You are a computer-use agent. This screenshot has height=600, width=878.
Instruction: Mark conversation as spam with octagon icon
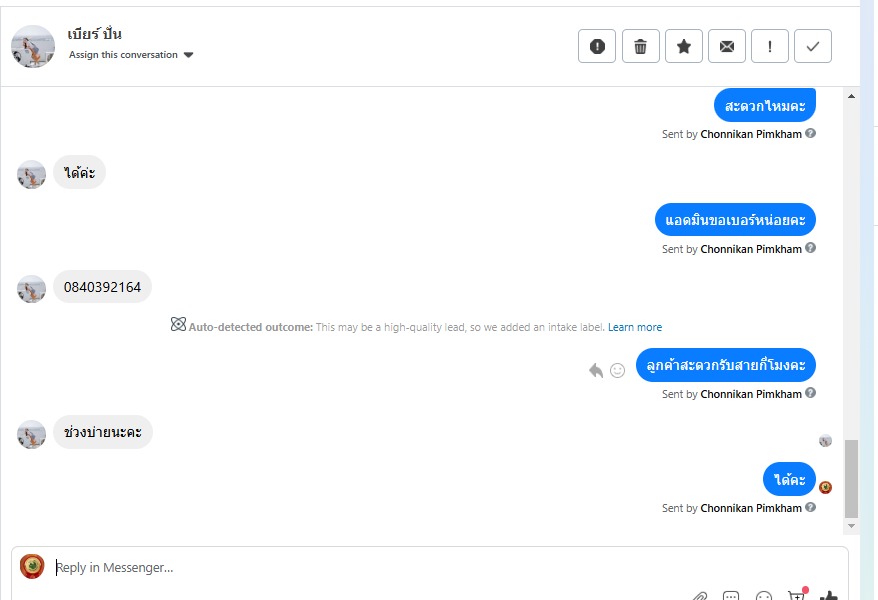pos(597,46)
